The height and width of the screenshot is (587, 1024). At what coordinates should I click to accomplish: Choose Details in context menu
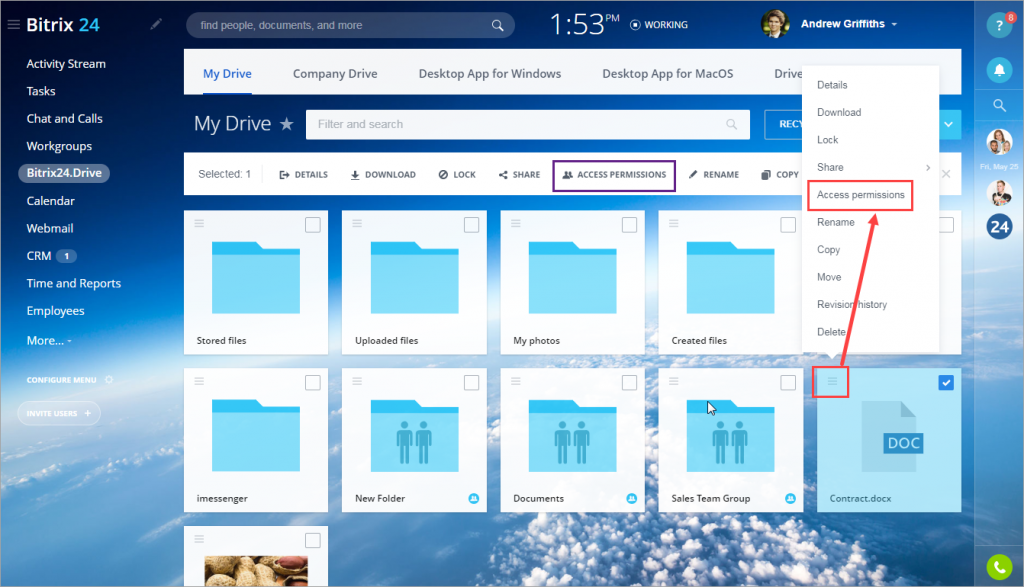[832, 85]
